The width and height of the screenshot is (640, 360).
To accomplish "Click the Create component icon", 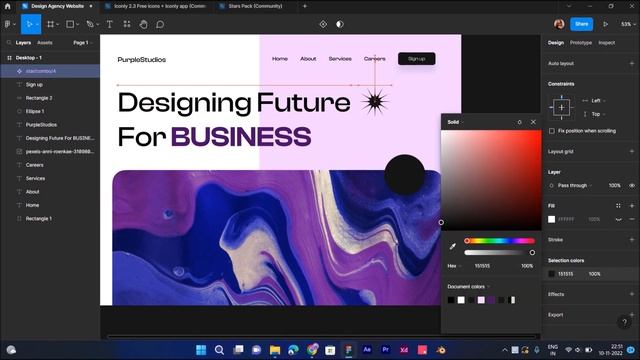I will click(323, 24).
